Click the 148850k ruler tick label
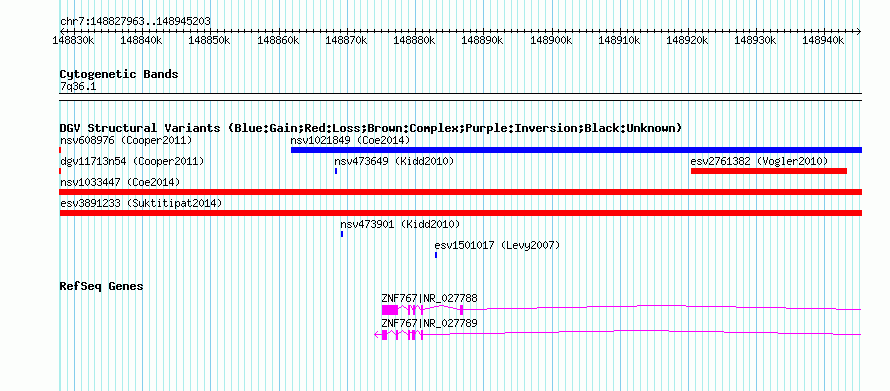This screenshot has width=890, height=391. tap(209, 40)
